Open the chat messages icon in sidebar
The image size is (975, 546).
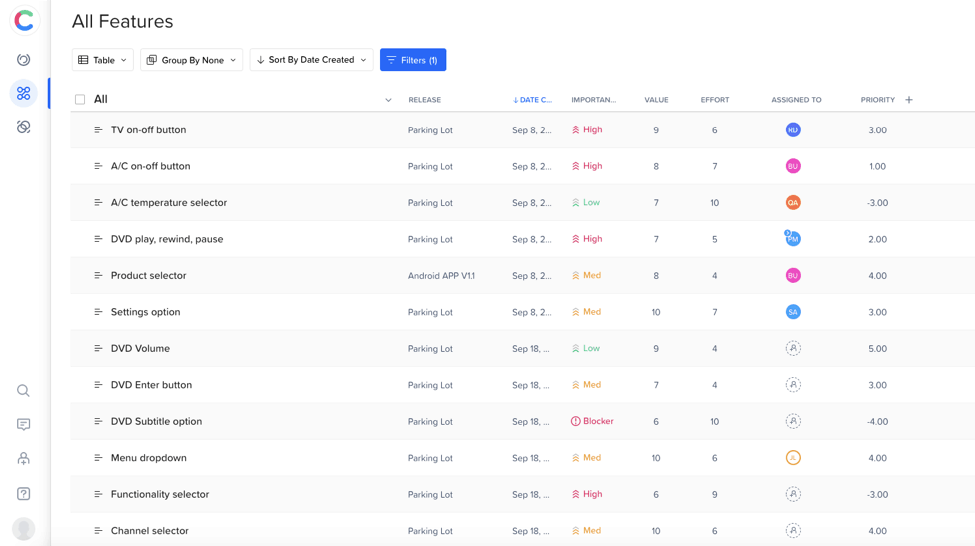[23, 425]
